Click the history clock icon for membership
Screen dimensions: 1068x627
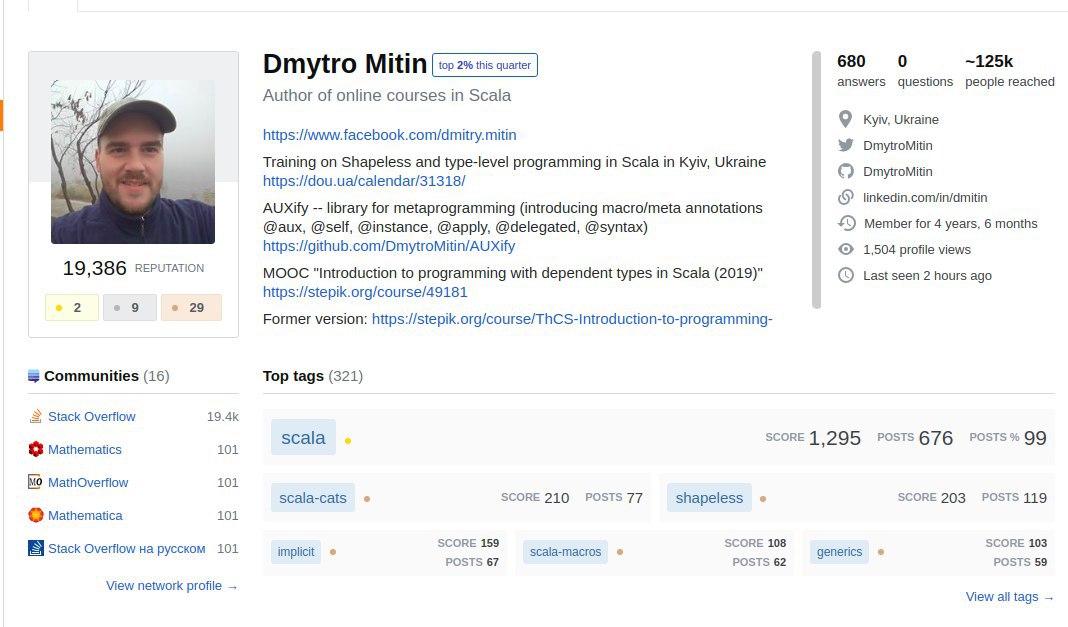846,223
